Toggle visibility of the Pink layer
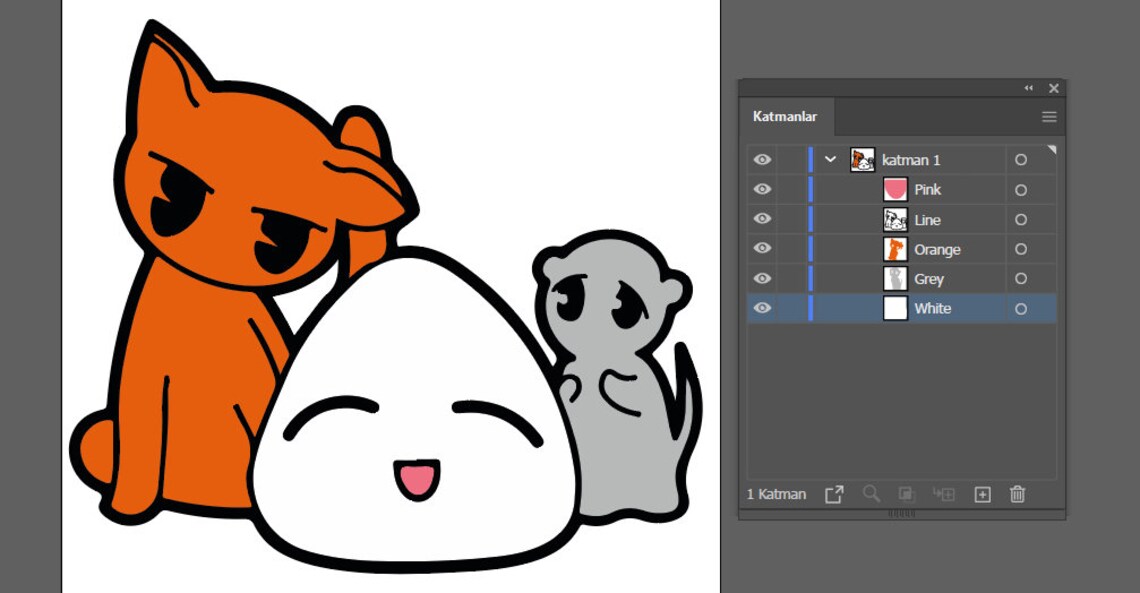This screenshot has width=1140, height=593. 762,189
